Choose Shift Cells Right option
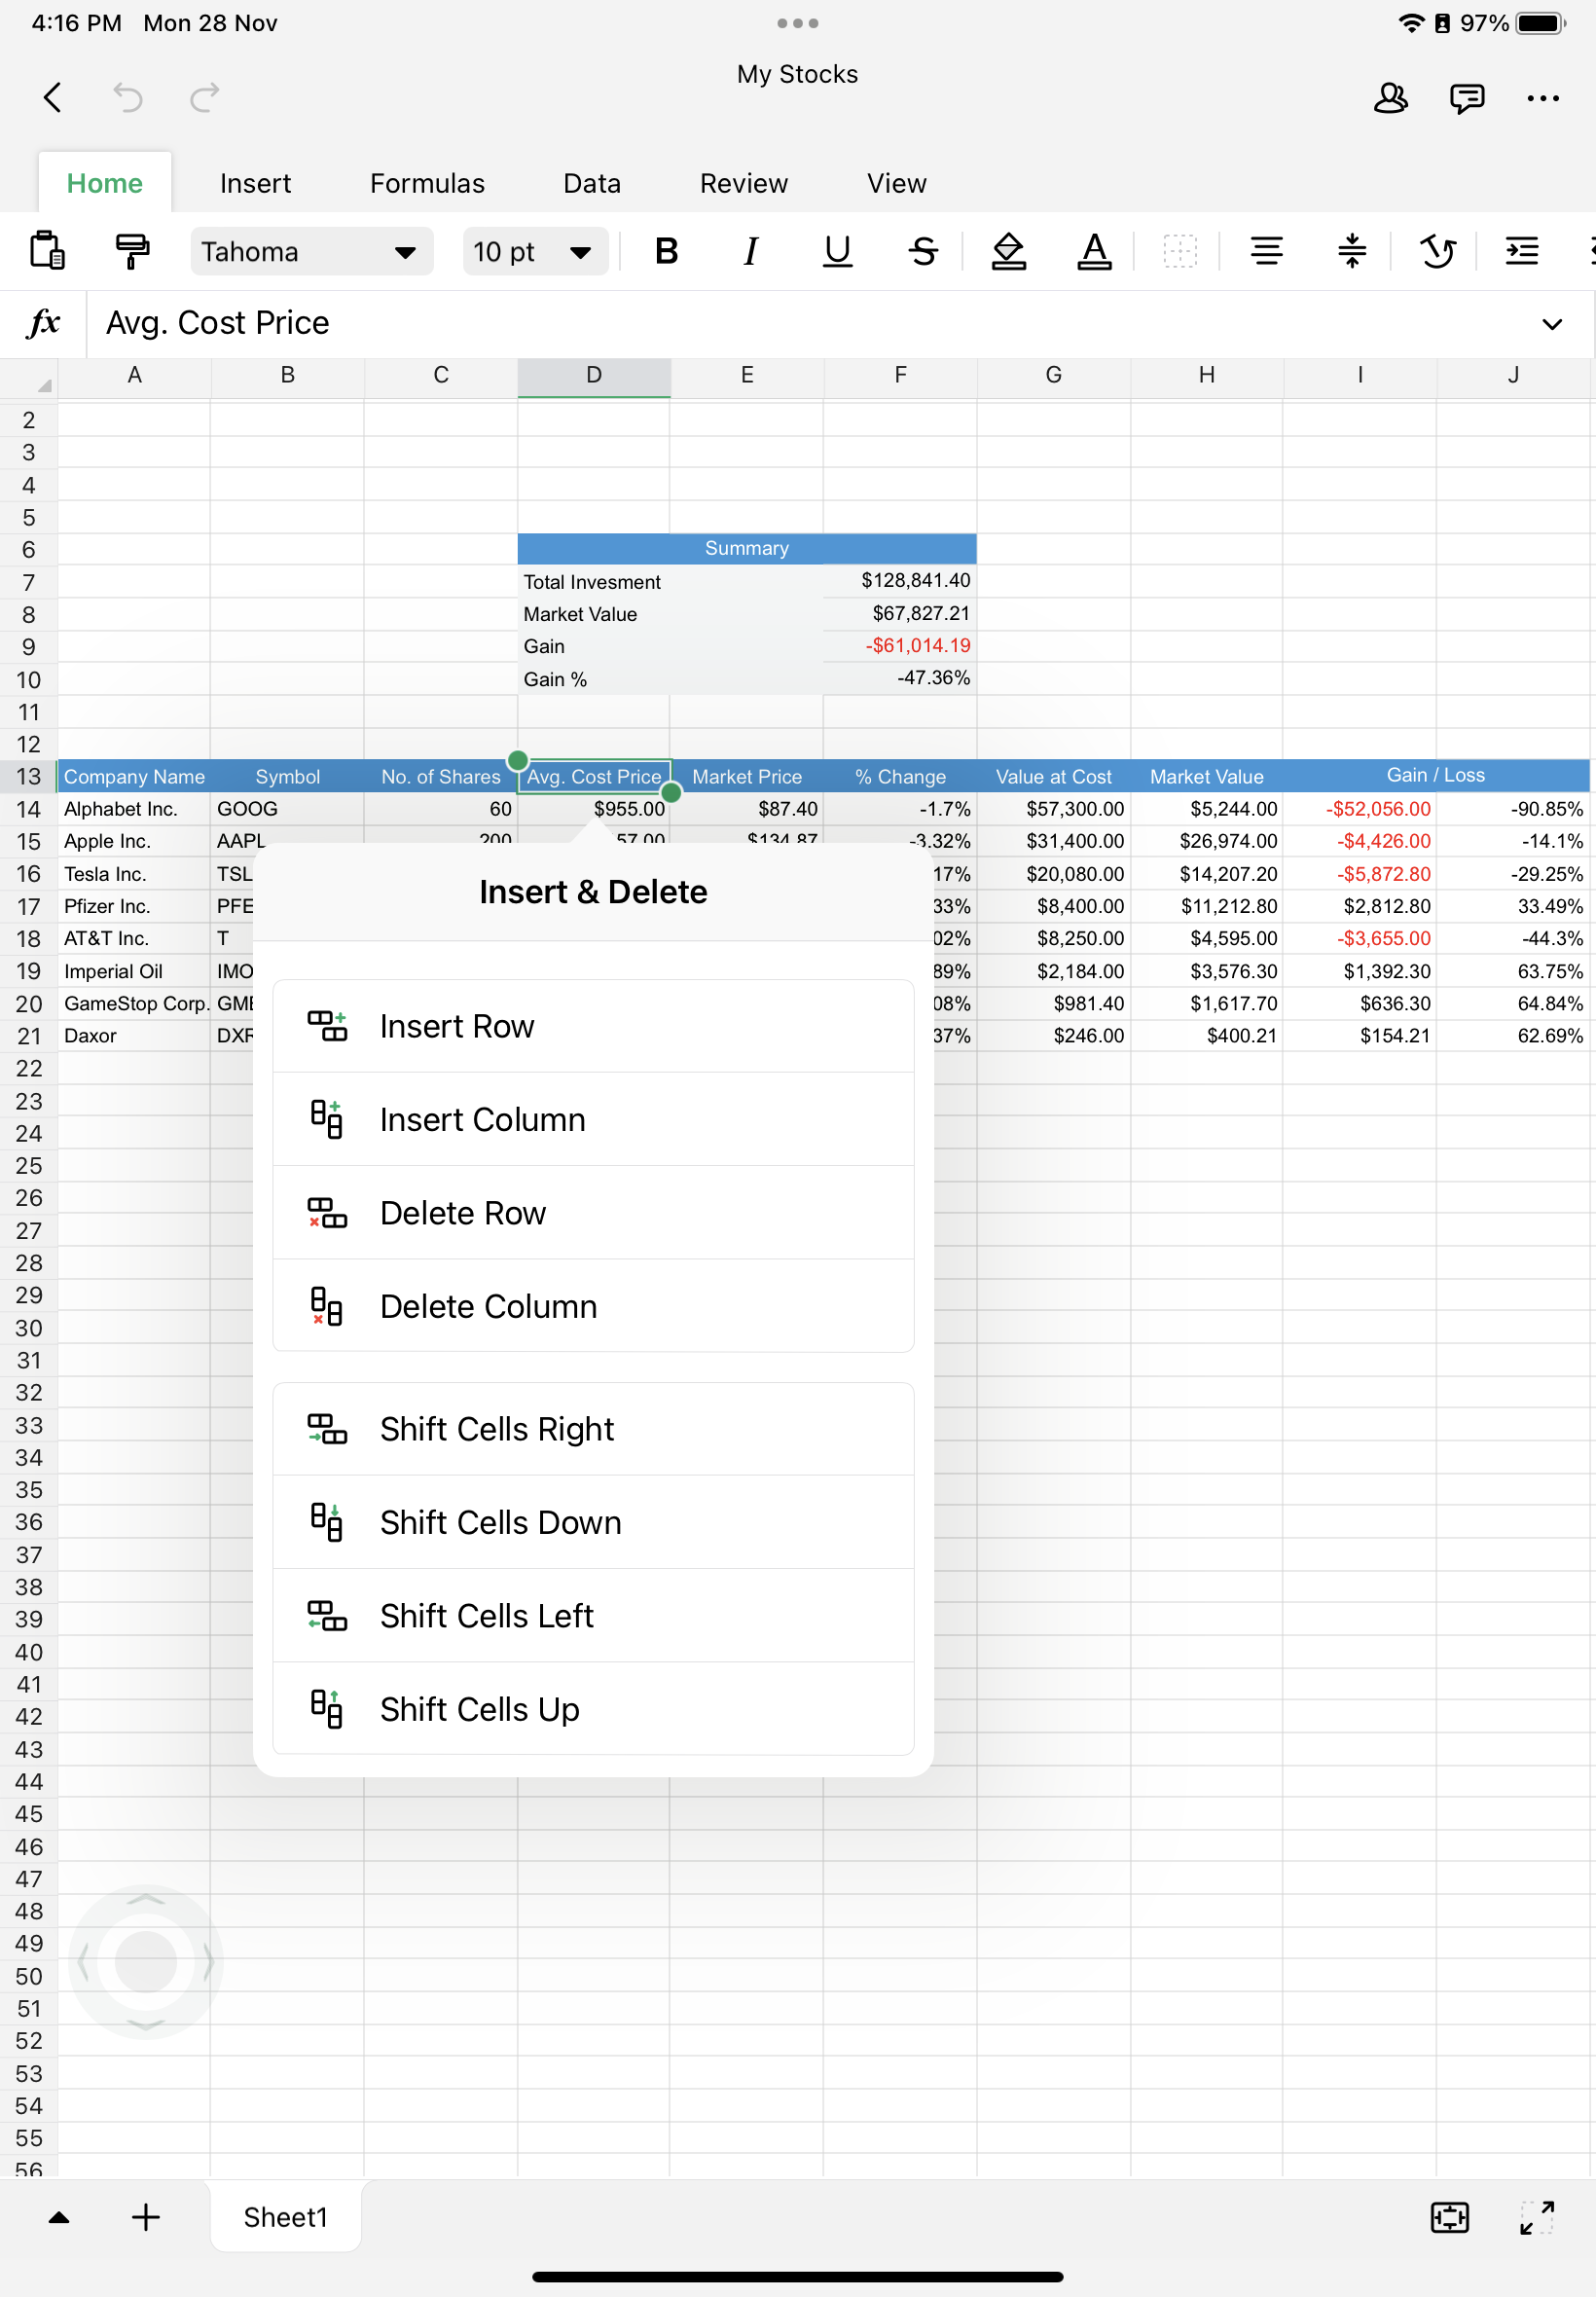The image size is (1596, 2297). [x=593, y=1429]
